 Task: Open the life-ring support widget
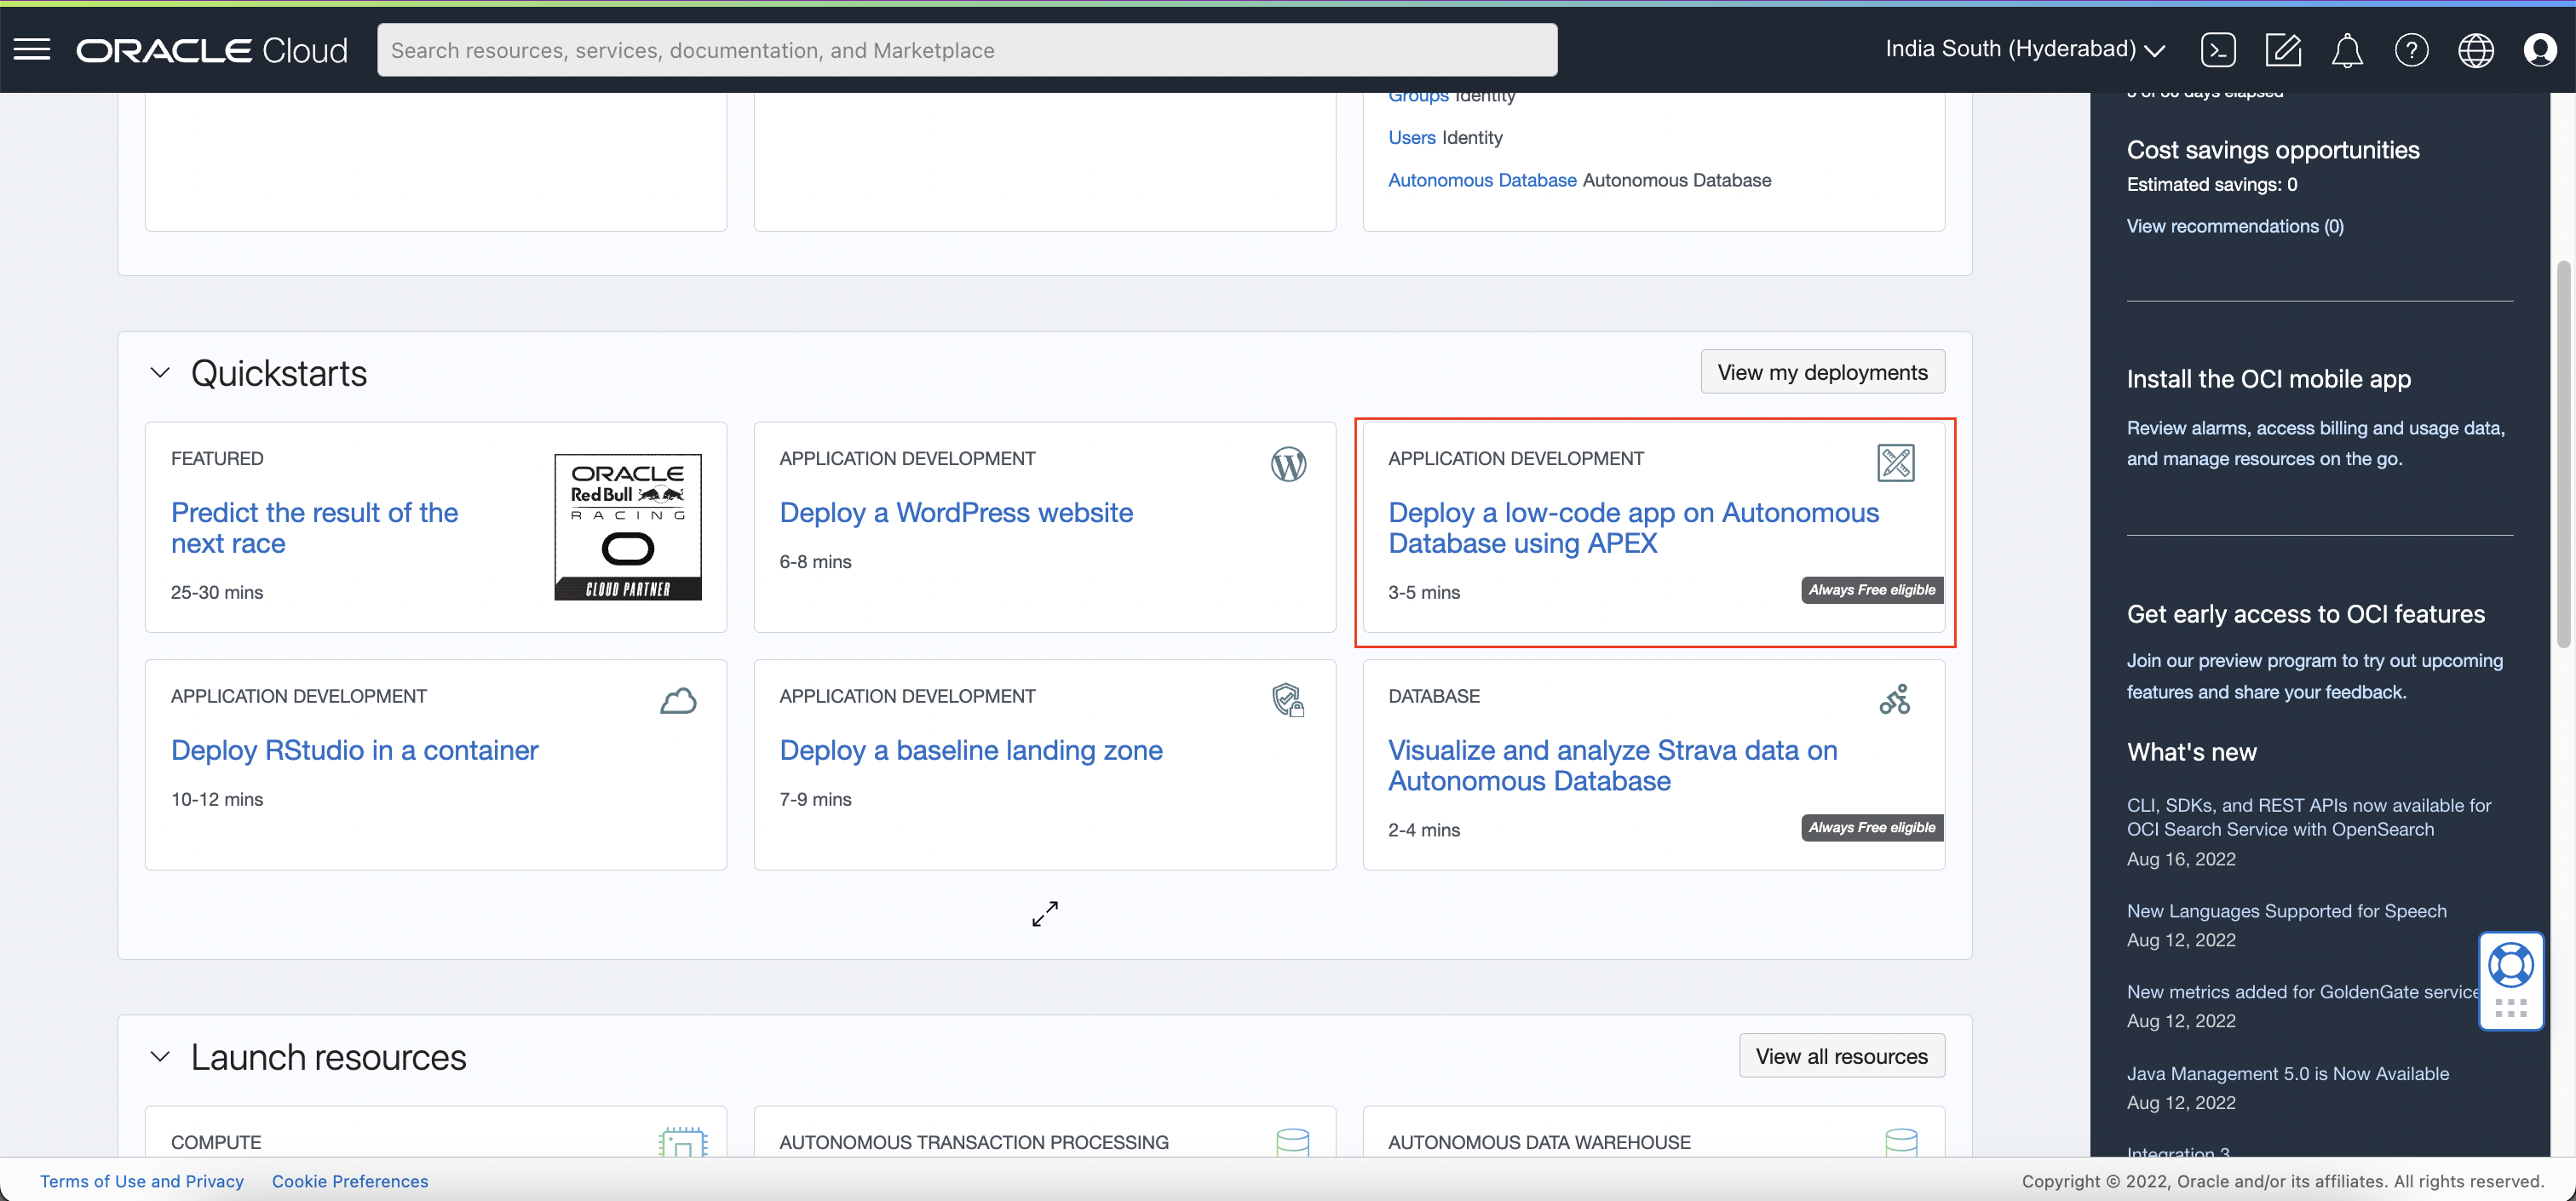point(2511,966)
